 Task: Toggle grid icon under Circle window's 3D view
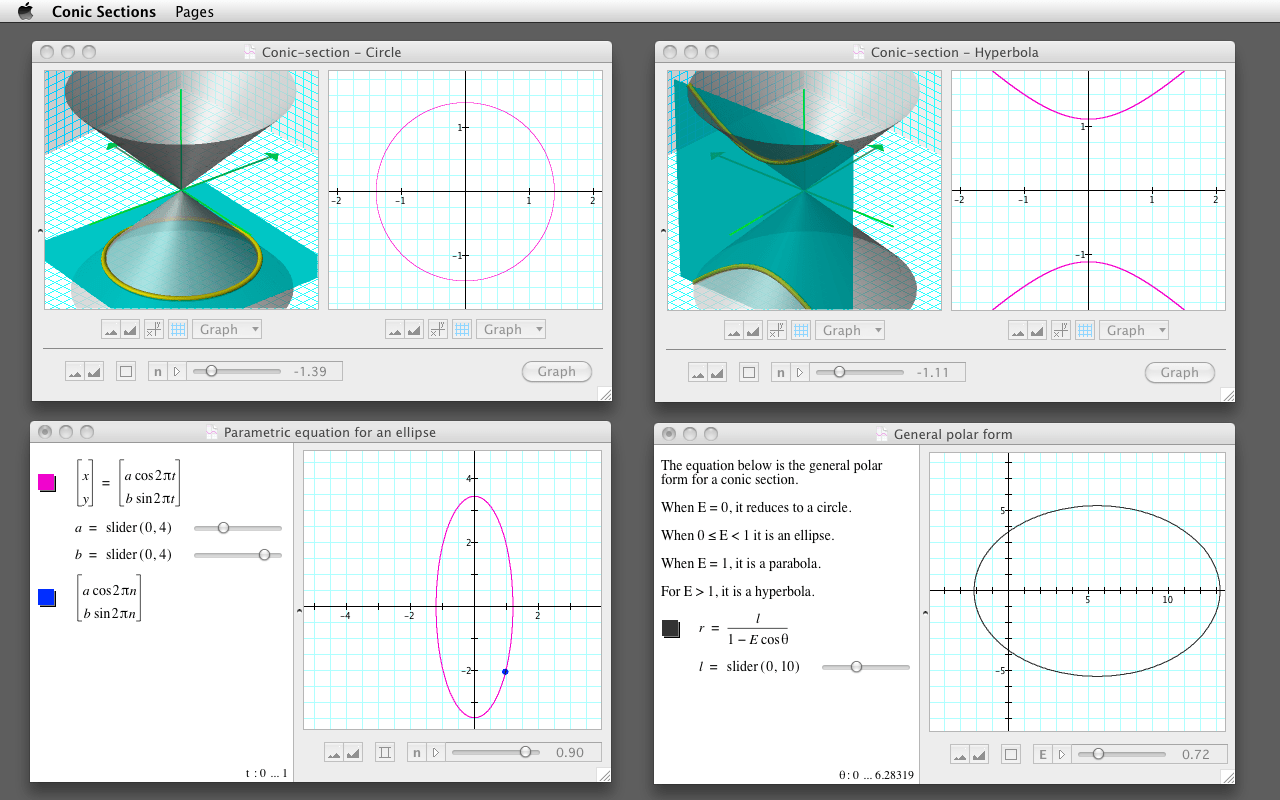pyautogui.click(x=177, y=329)
